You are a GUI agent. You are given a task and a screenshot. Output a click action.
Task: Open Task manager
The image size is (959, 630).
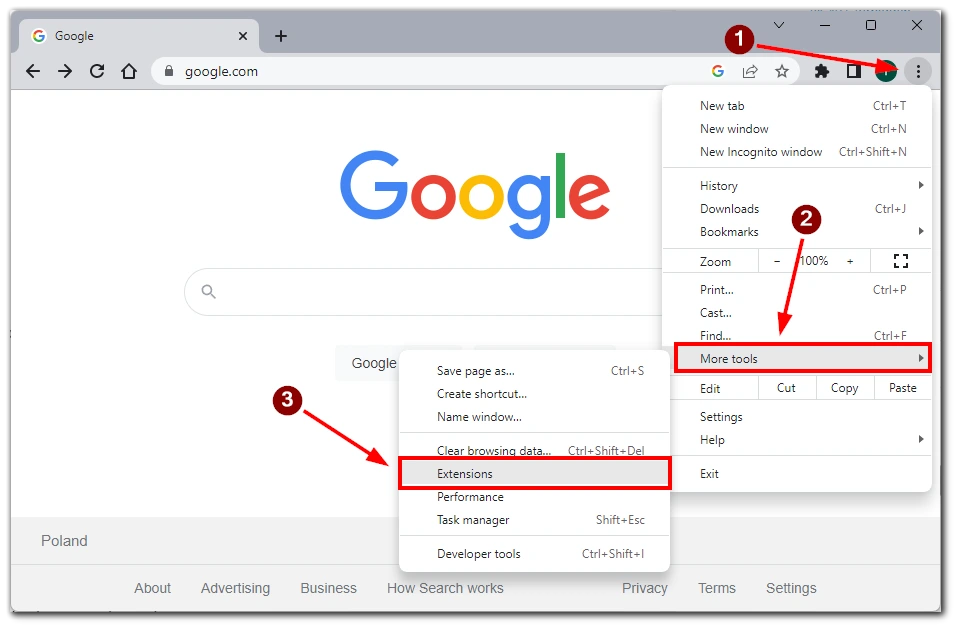point(535,521)
